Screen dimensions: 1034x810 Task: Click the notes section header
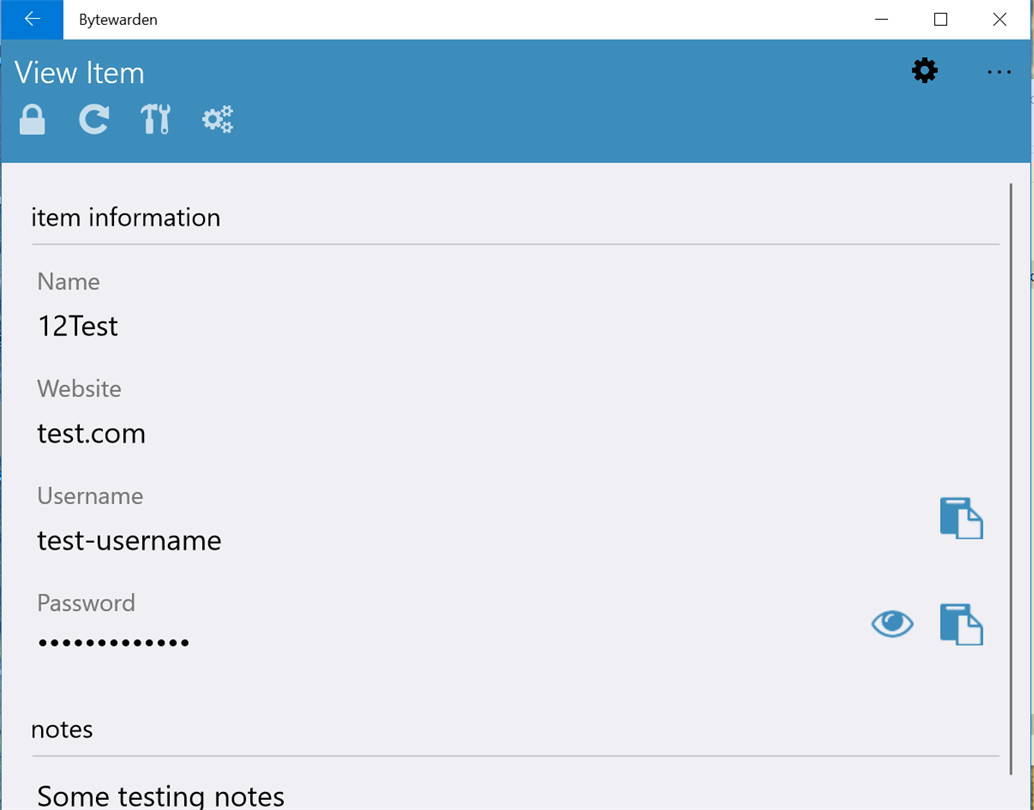pyautogui.click(x=62, y=730)
